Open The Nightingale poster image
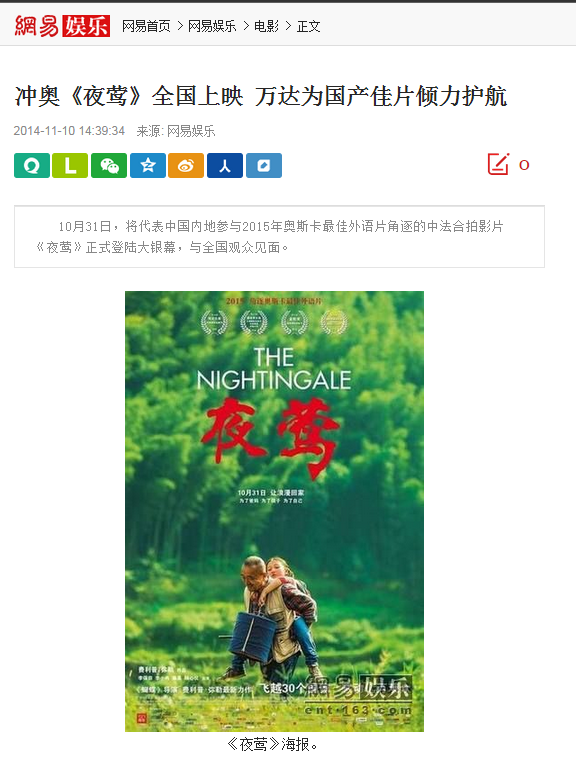 pyautogui.click(x=274, y=511)
